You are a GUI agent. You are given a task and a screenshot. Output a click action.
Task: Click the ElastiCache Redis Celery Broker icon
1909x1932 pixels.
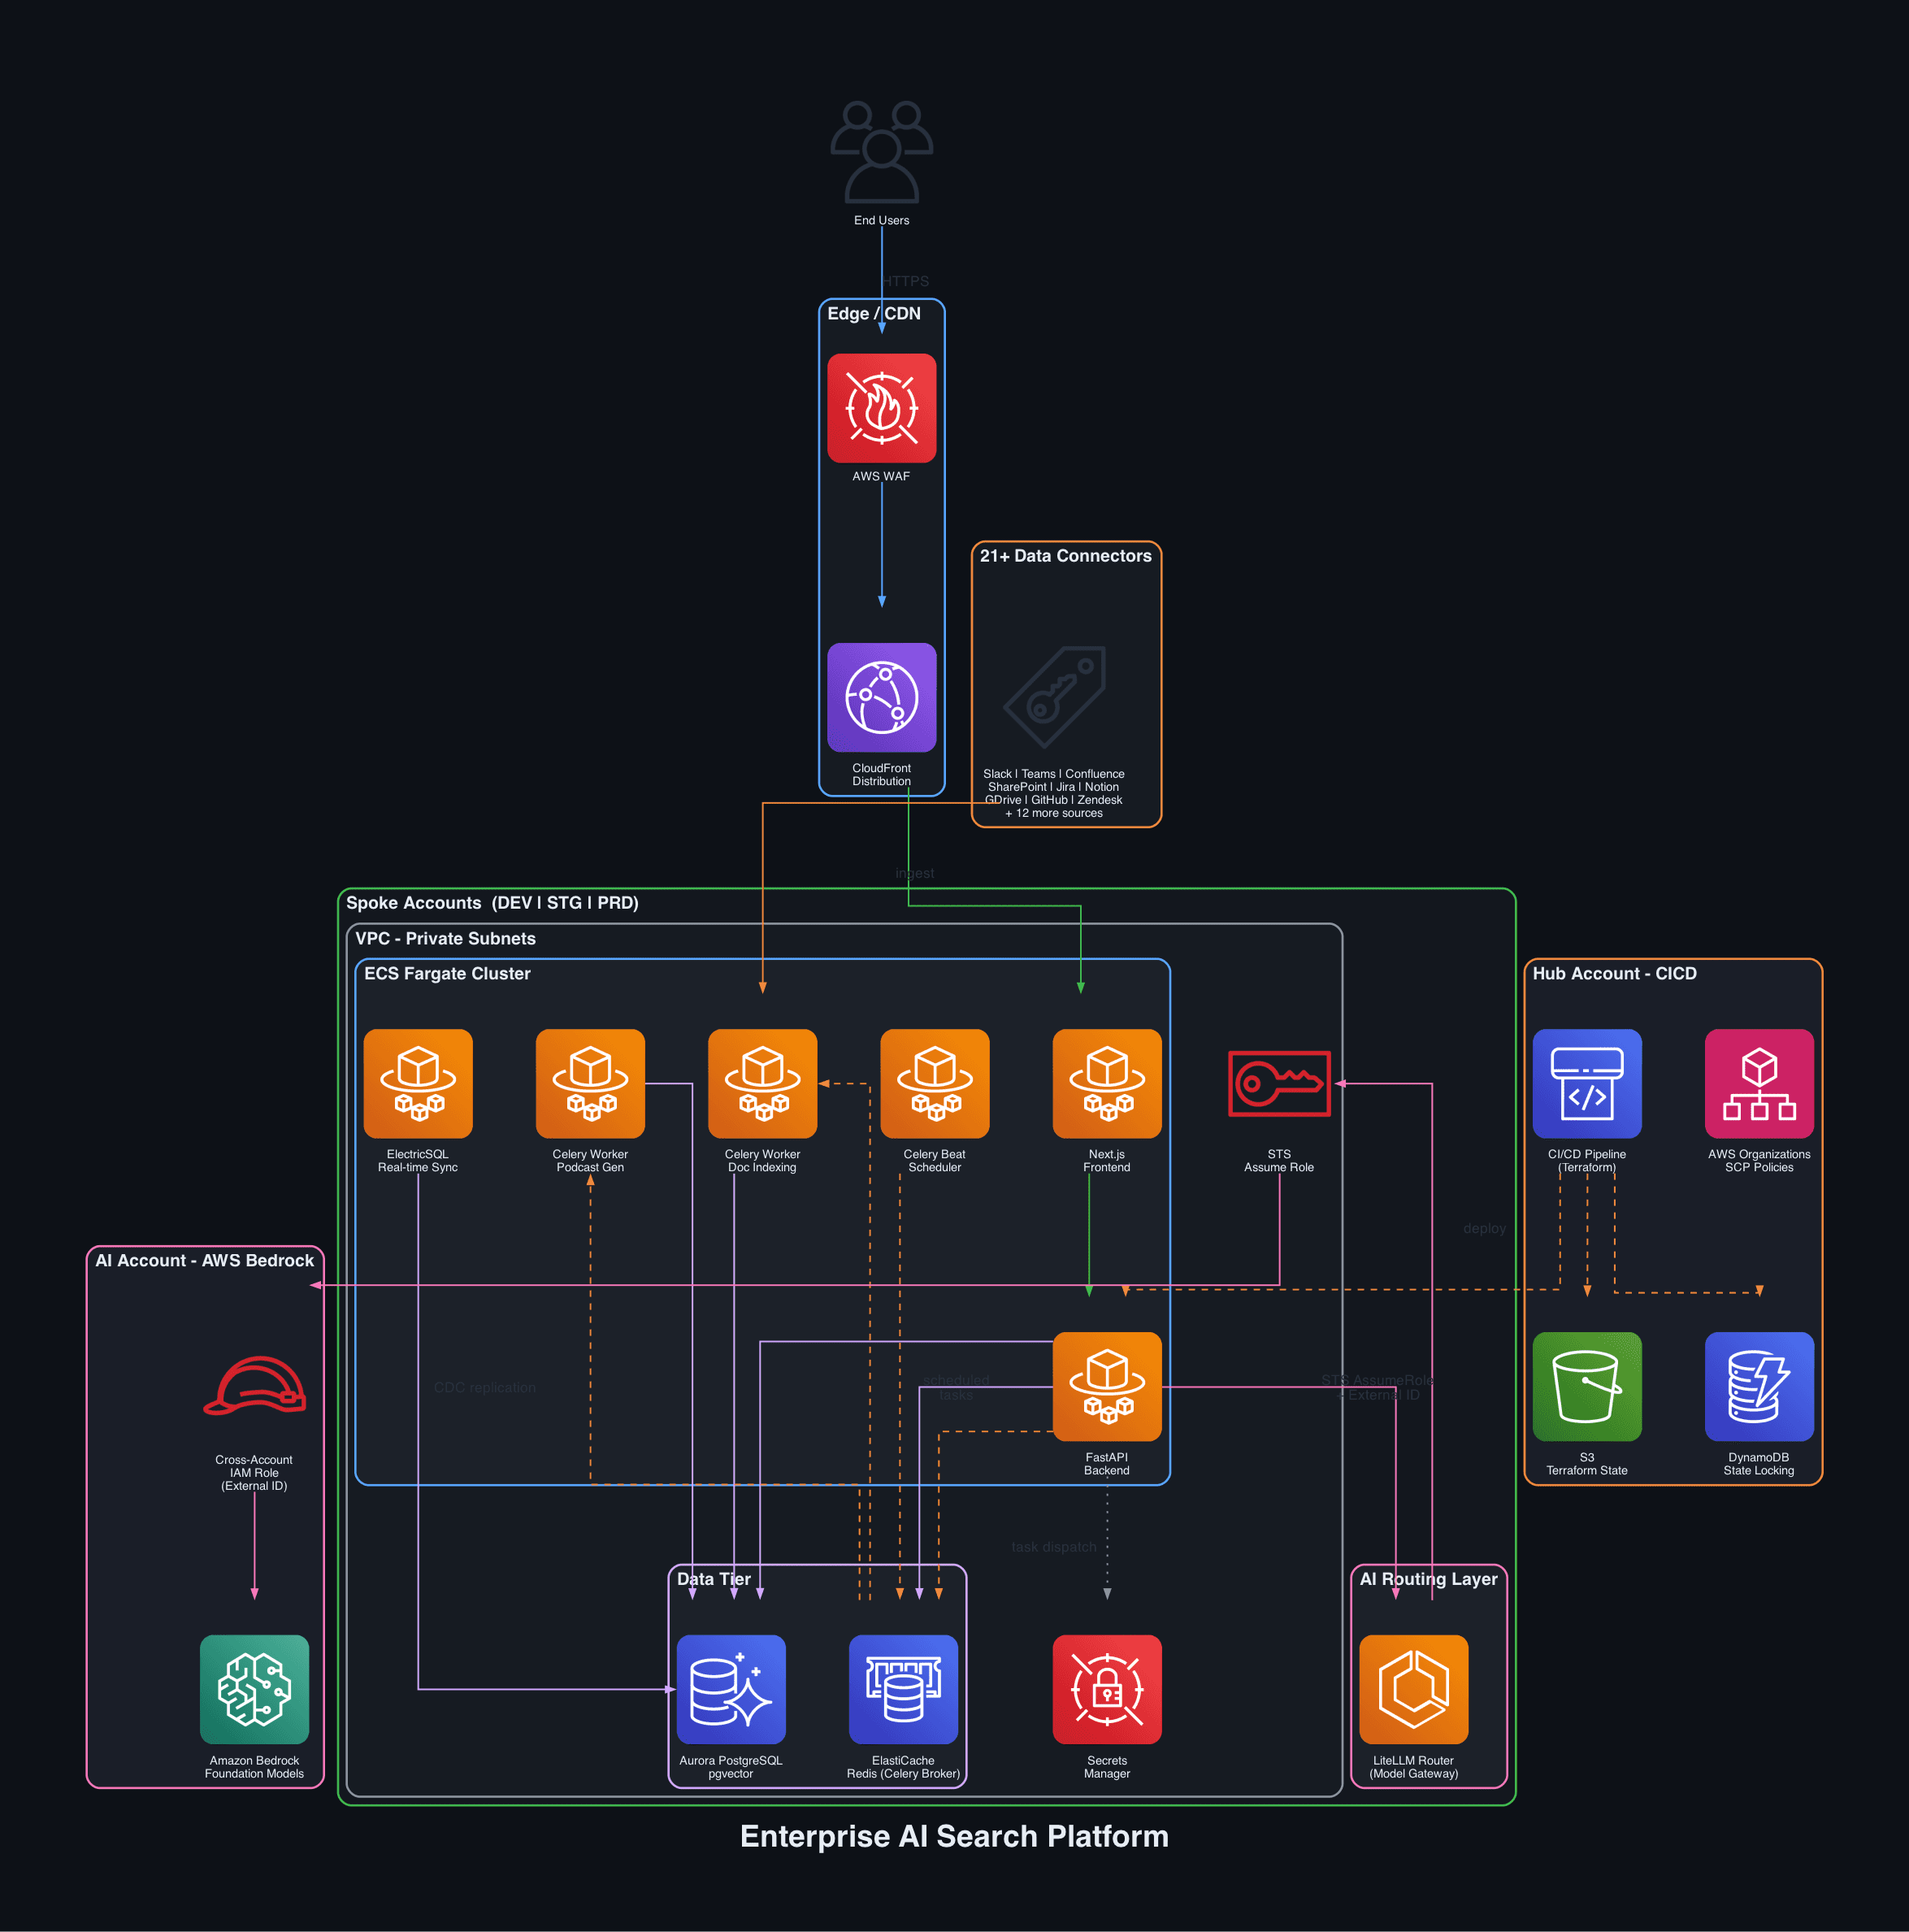(x=903, y=1690)
